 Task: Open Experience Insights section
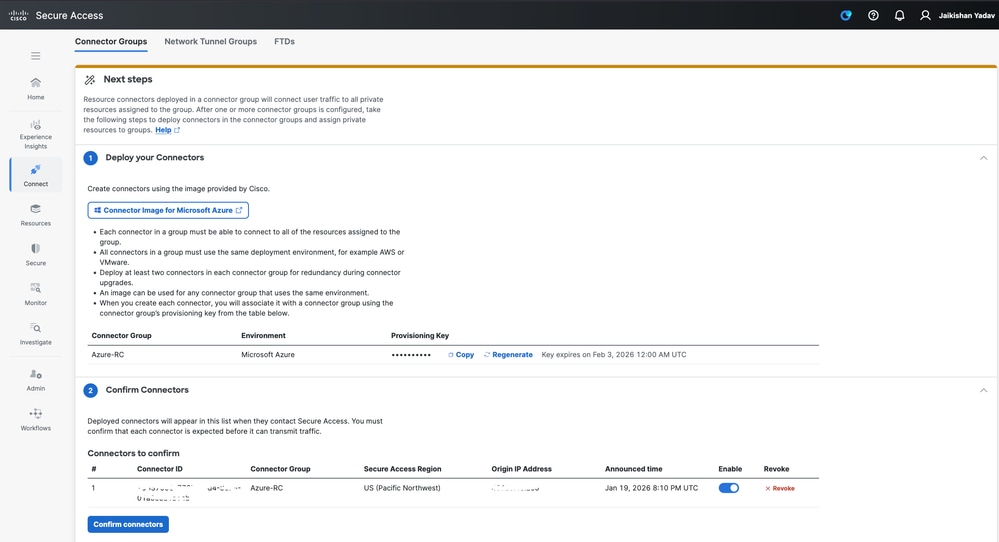pos(36,134)
